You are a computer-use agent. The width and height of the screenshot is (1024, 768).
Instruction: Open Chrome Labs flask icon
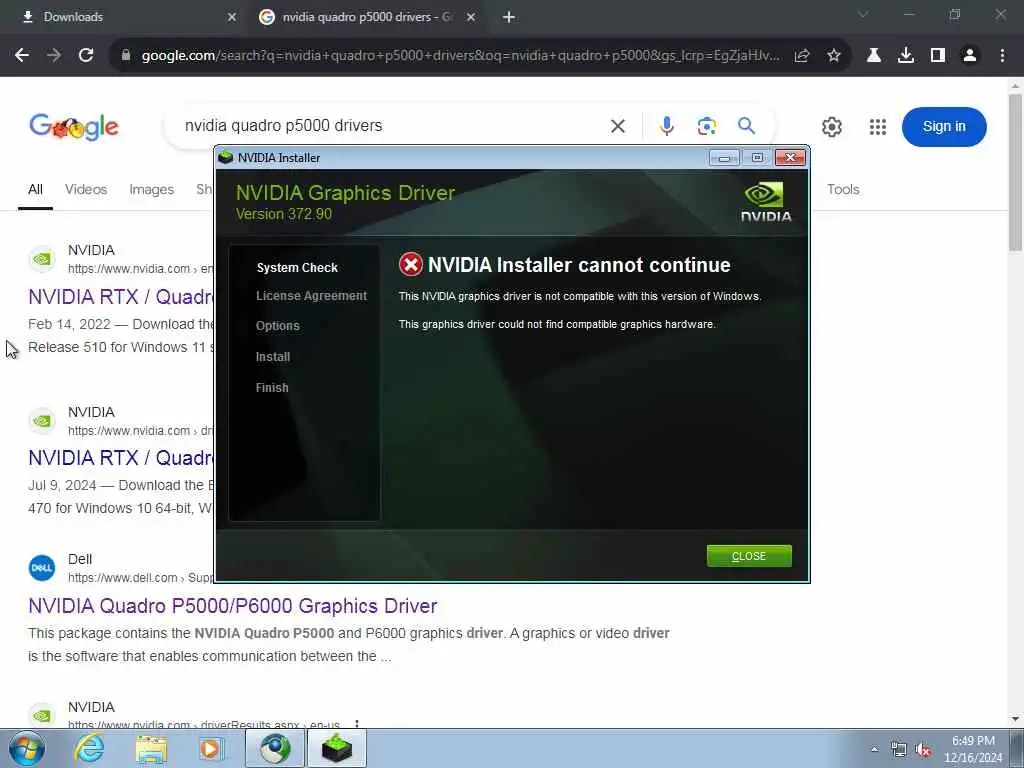[x=874, y=56]
